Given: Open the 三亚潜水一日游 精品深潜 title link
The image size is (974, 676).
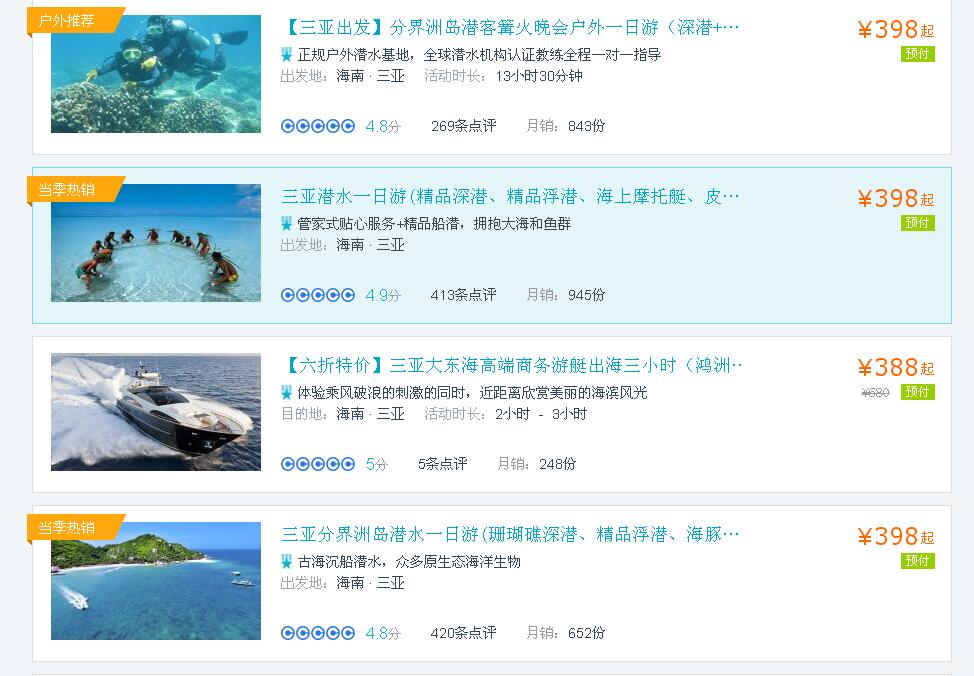Looking at the screenshot, I should click(x=511, y=196).
